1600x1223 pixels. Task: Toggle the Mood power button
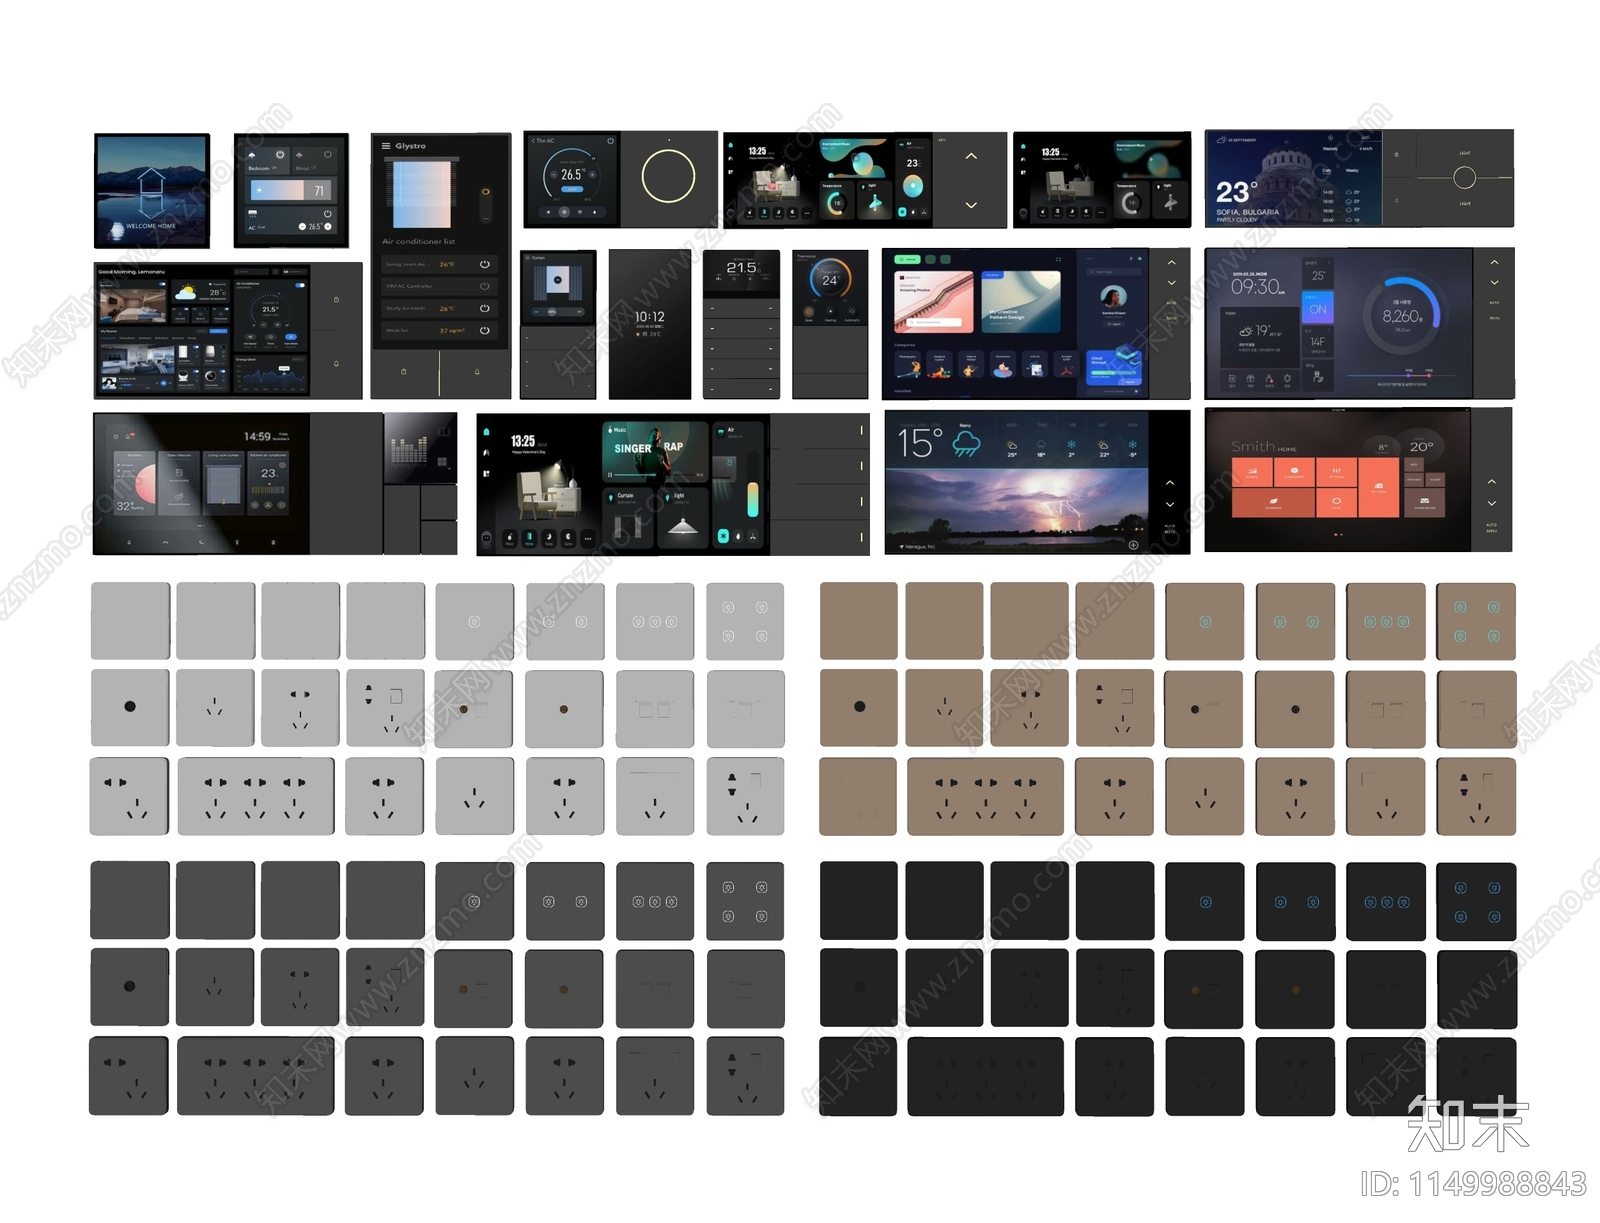(x=327, y=155)
